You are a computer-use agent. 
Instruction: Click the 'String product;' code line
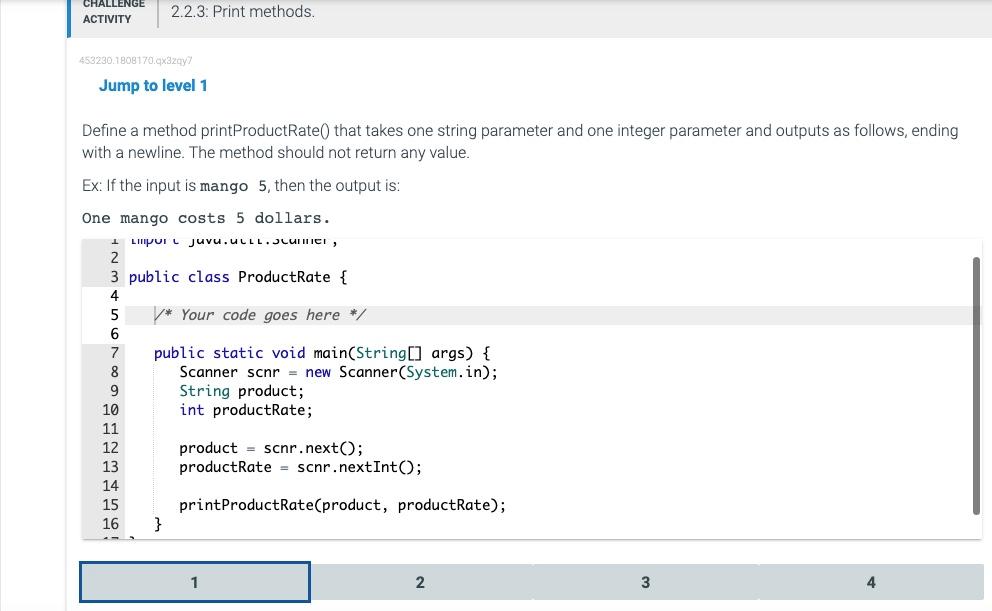242,391
